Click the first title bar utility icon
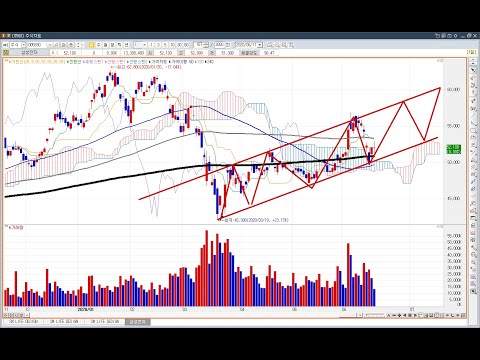 437,36
